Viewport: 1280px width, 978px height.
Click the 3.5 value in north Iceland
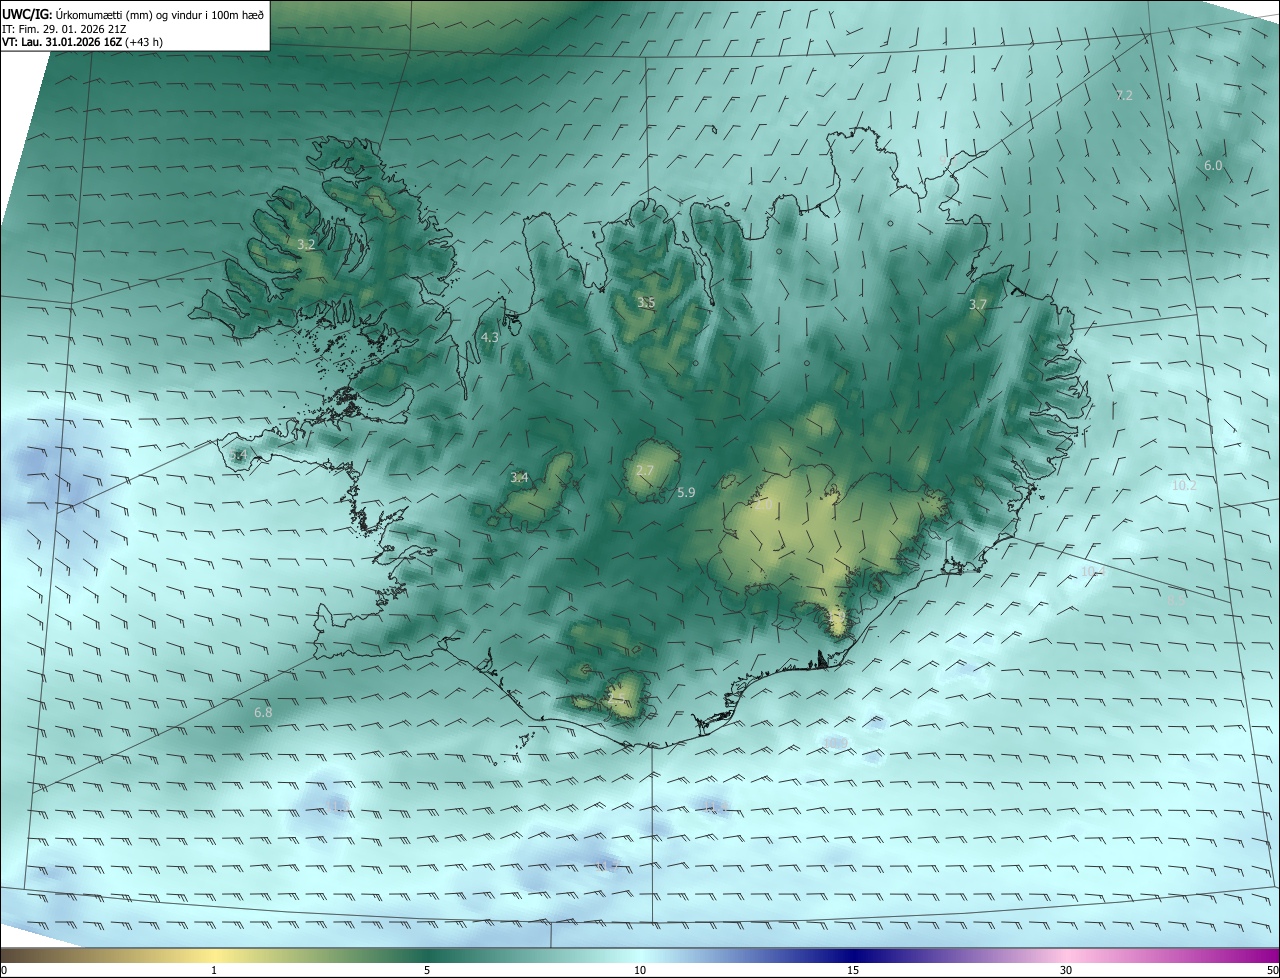tap(647, 302)
